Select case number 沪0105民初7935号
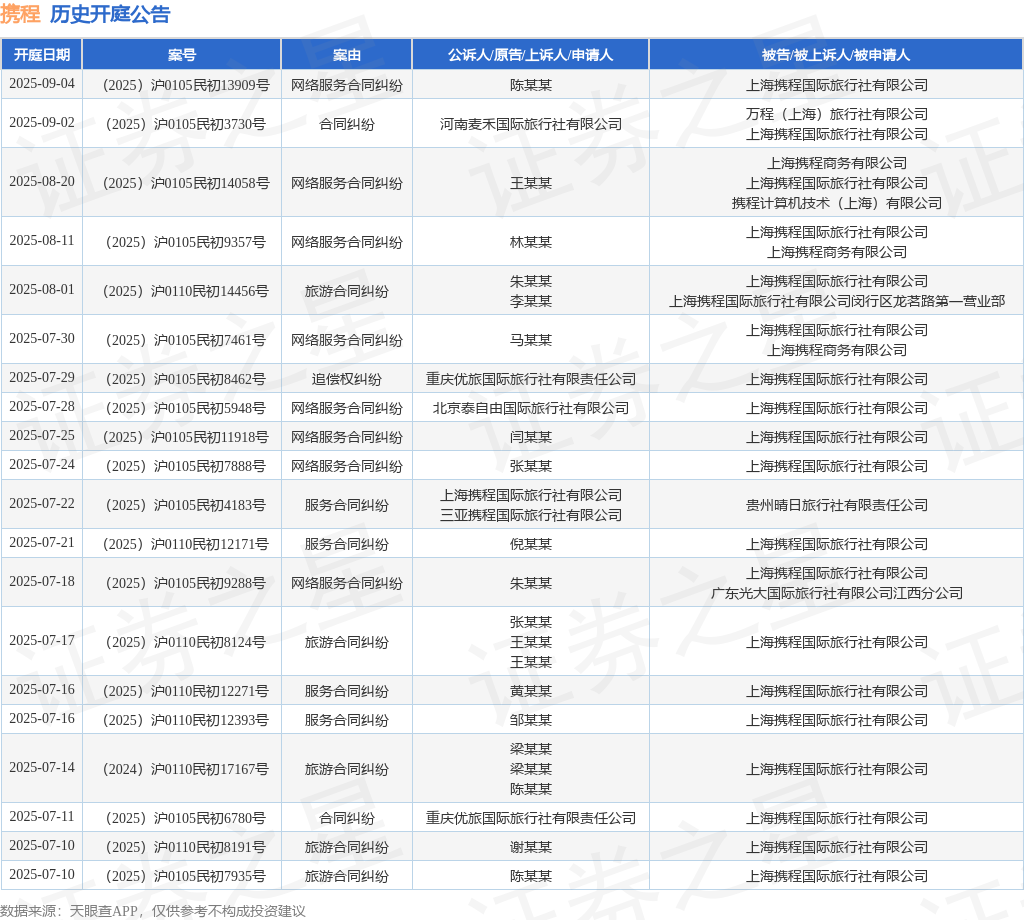Screen dimensions: 1024x920 [x=186, y=876]
